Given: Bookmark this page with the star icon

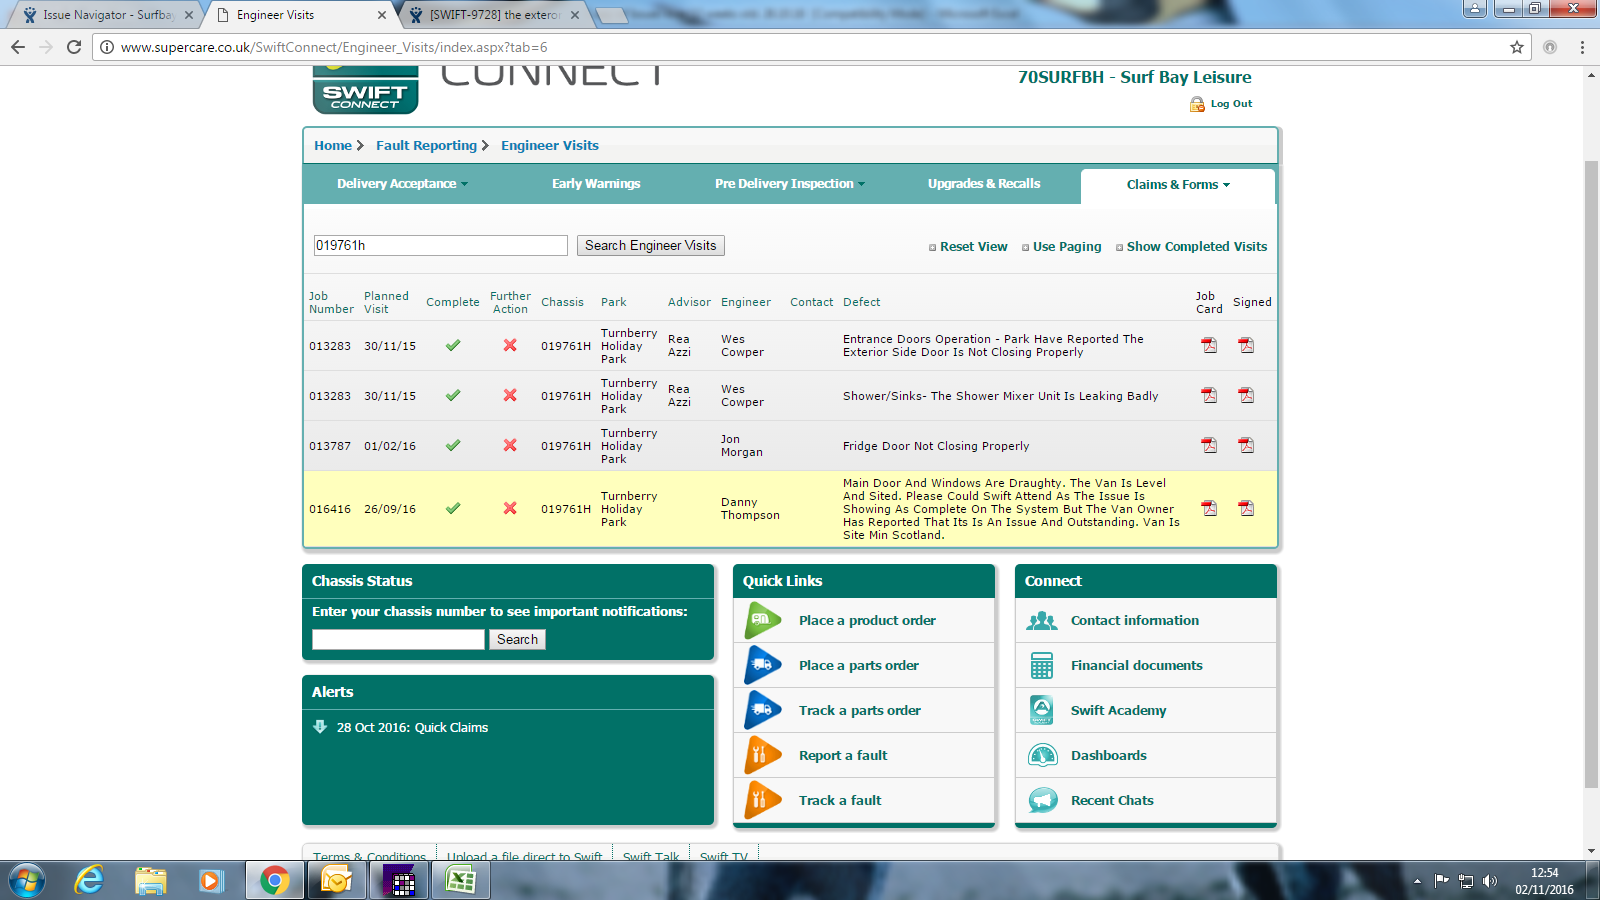Looking at the screenshot, I should tap(1517, 47).
